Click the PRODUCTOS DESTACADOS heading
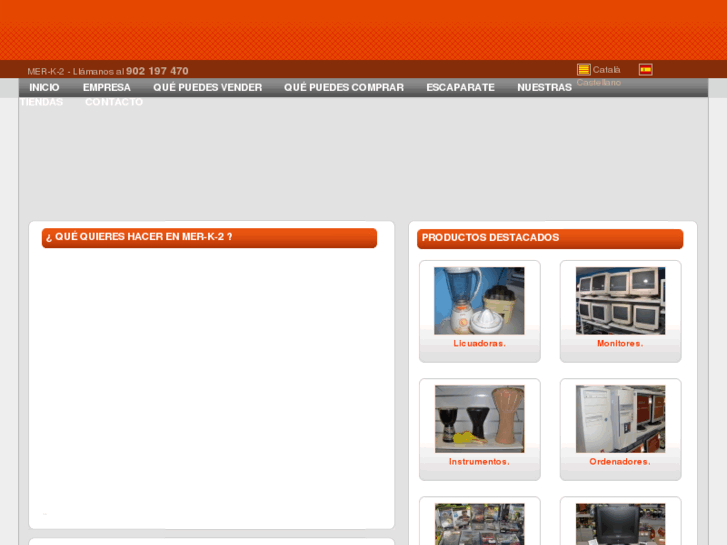This screenshot has height=545, width=727. 491,237
